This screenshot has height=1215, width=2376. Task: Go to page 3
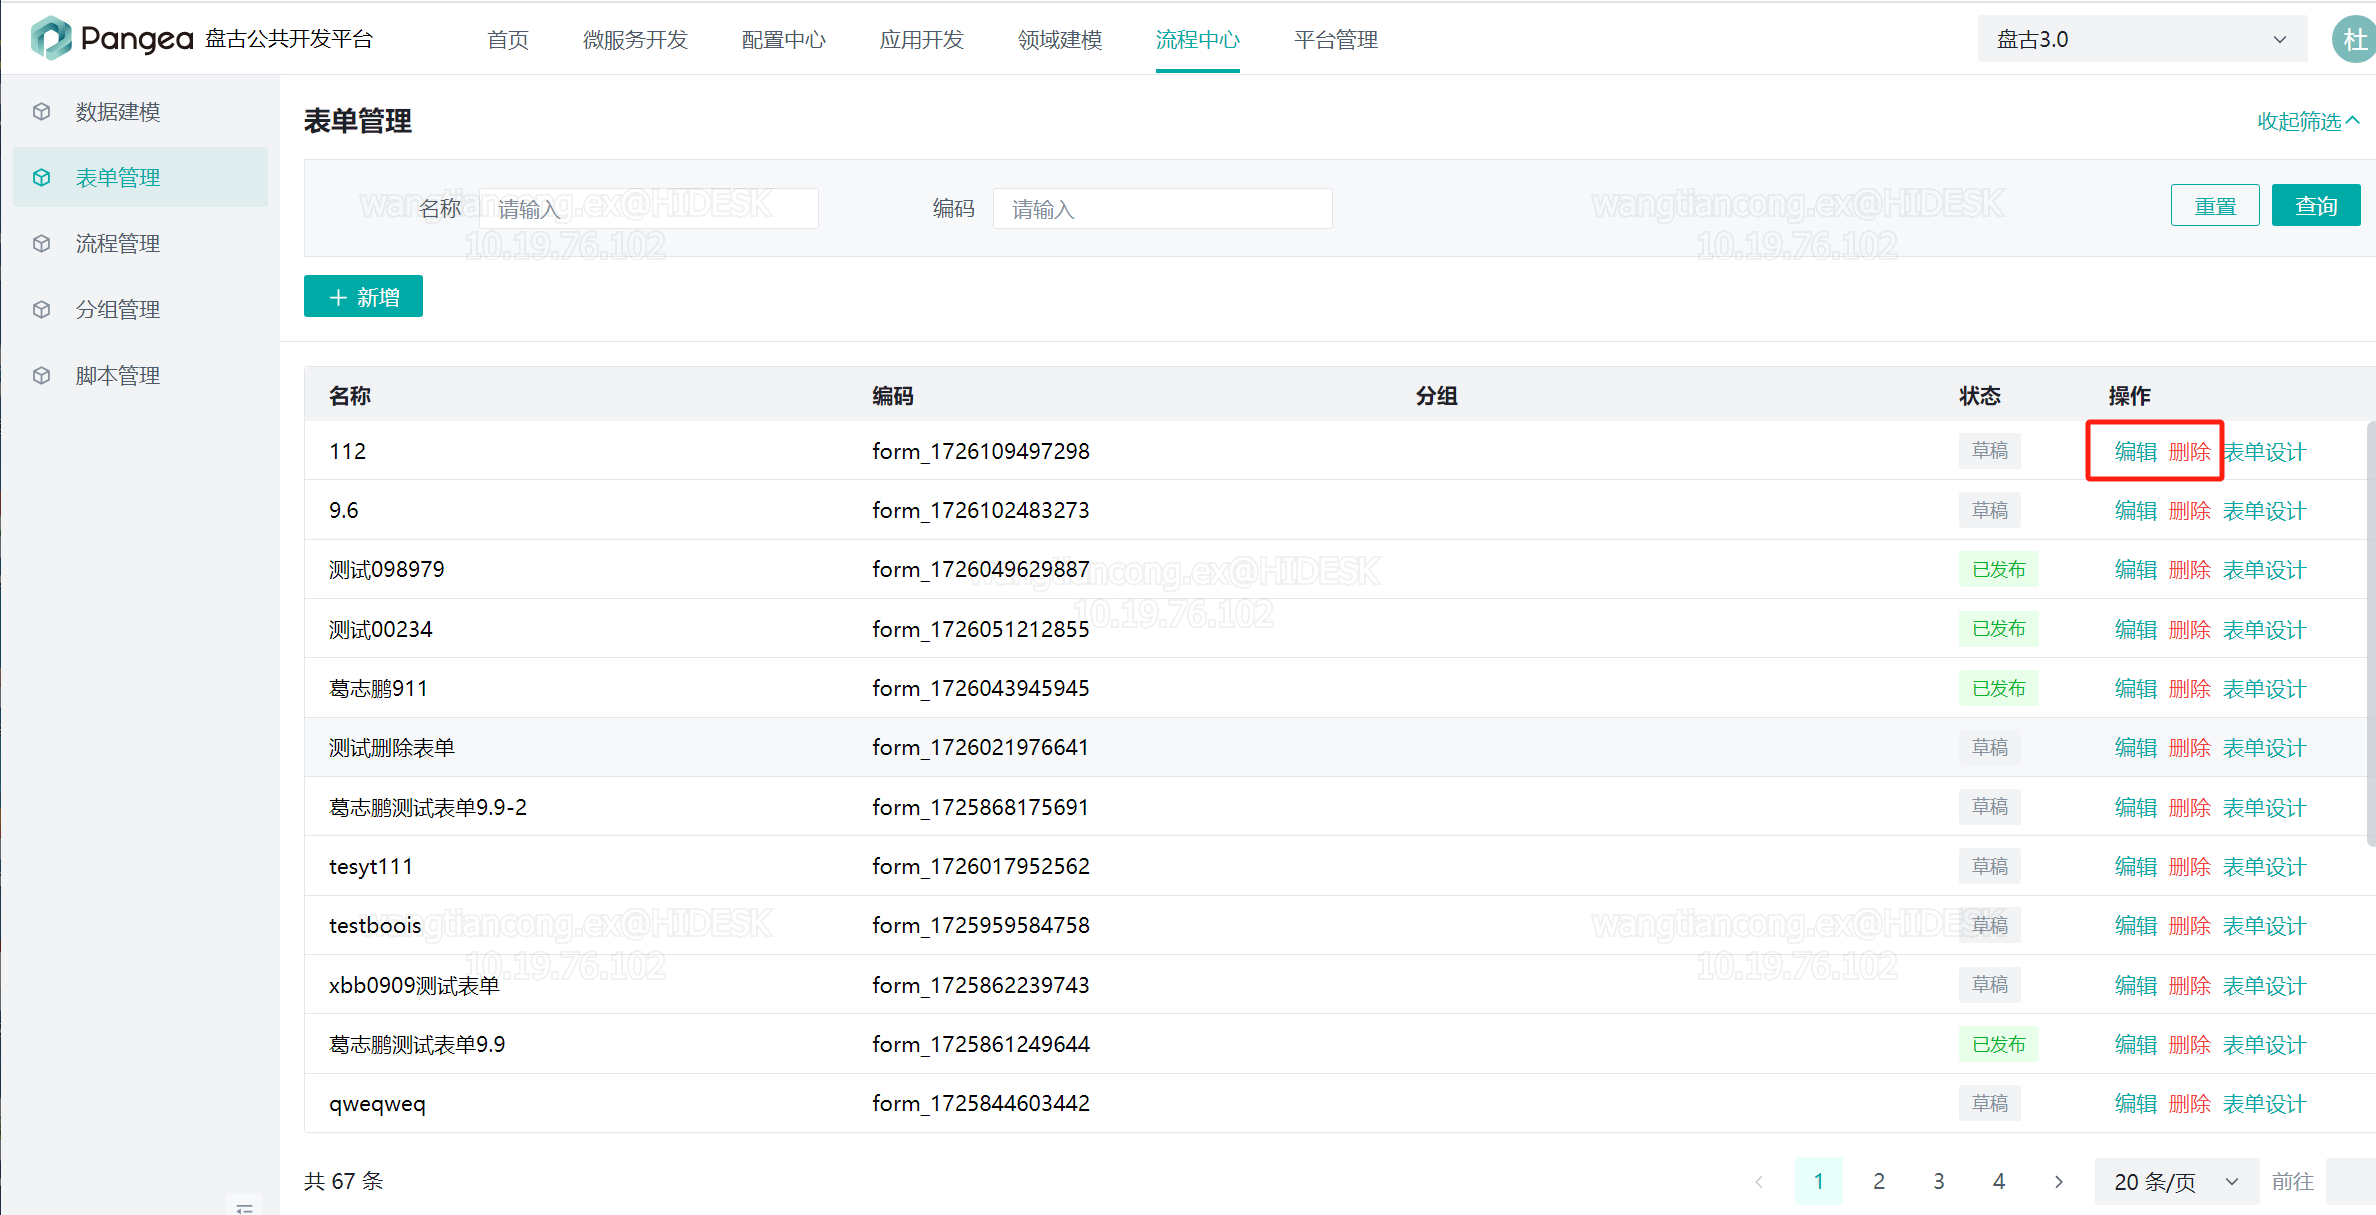pyautogui.click(x=1939, y=1182)
